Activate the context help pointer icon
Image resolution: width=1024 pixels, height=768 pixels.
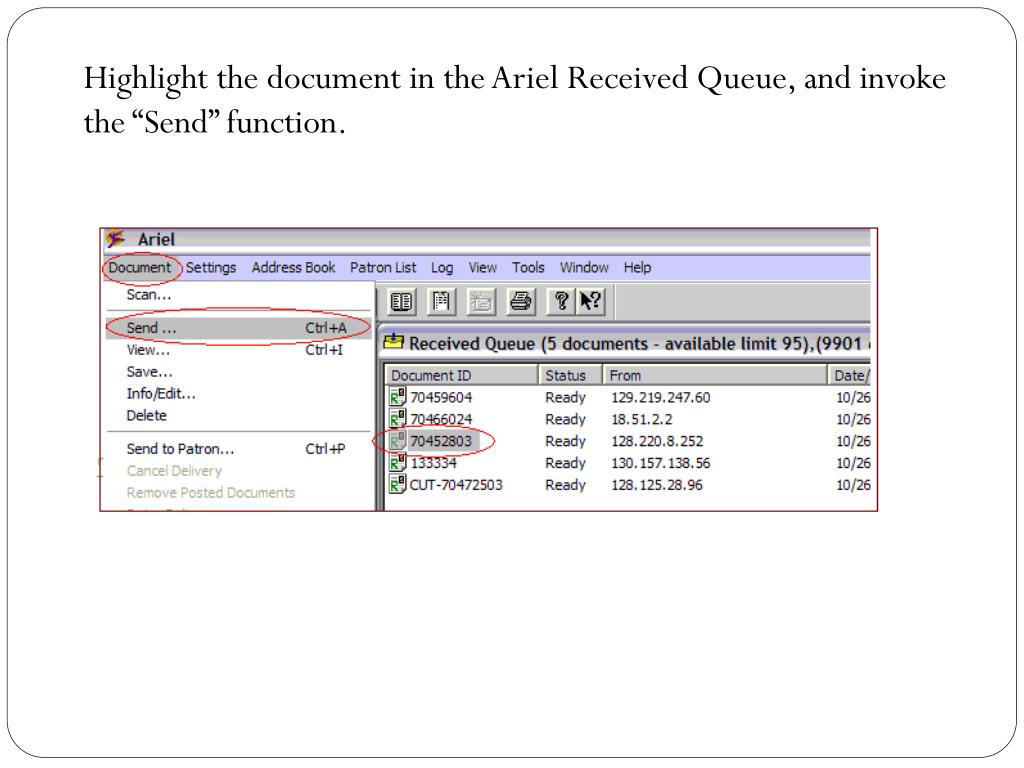point(590,302)
